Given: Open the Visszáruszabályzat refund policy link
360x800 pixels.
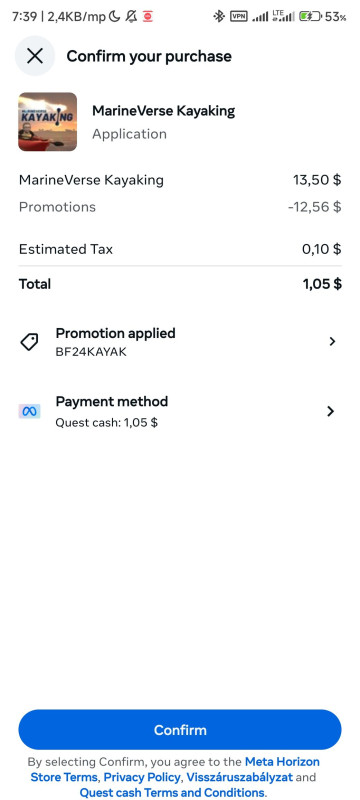Looking at the screenshot, I should (240, 777).
